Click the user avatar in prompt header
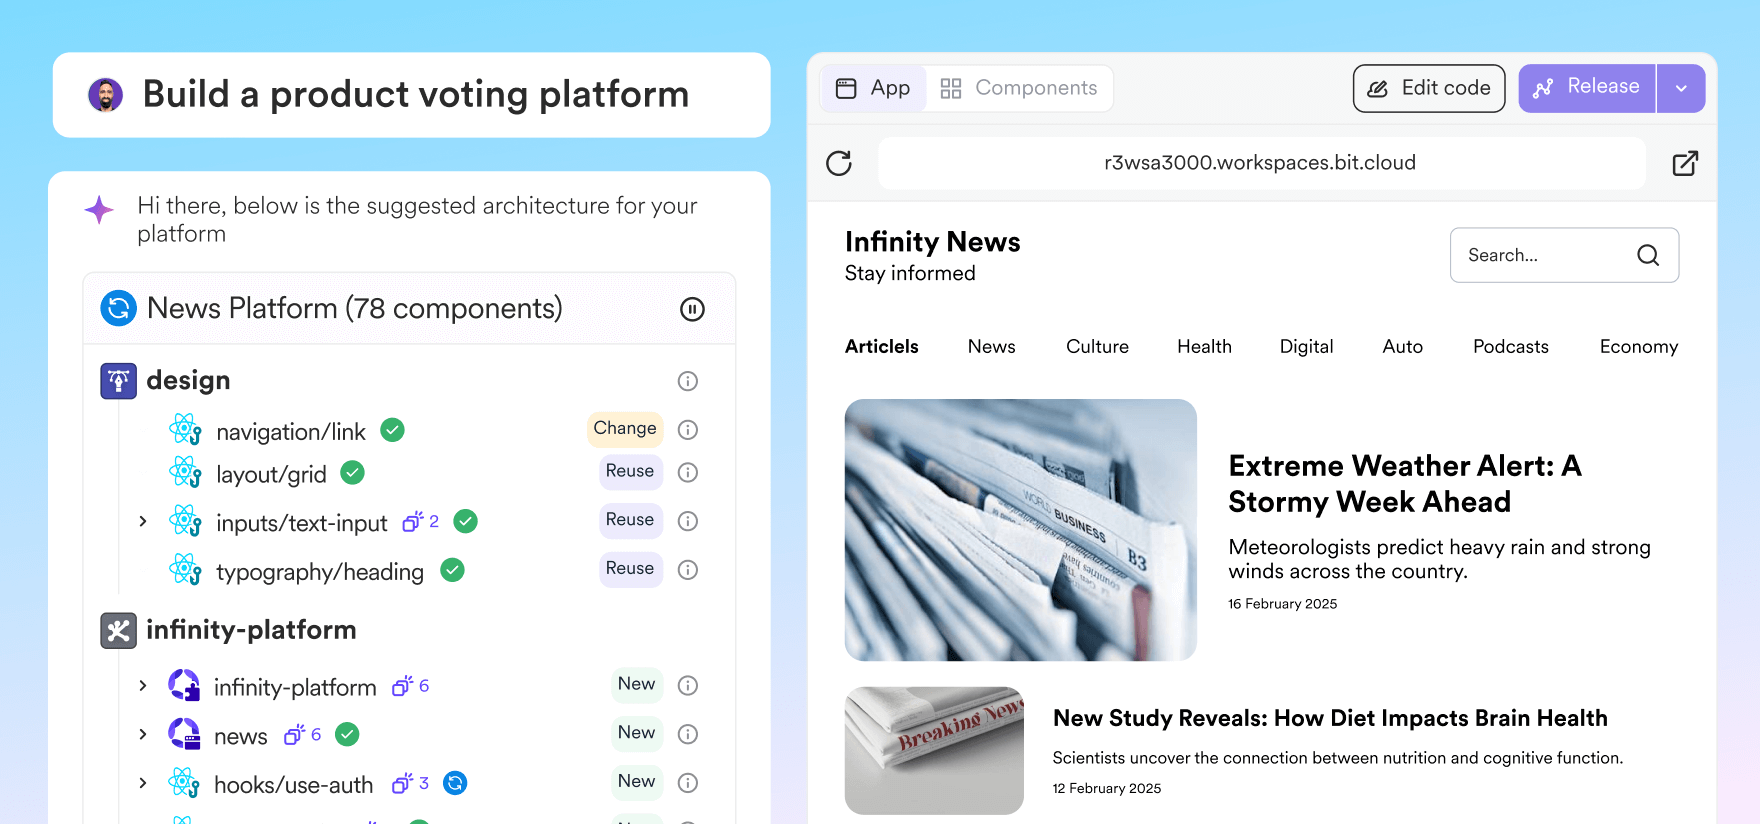This screenshot has width=1760, height=824. tap(106, 95)
